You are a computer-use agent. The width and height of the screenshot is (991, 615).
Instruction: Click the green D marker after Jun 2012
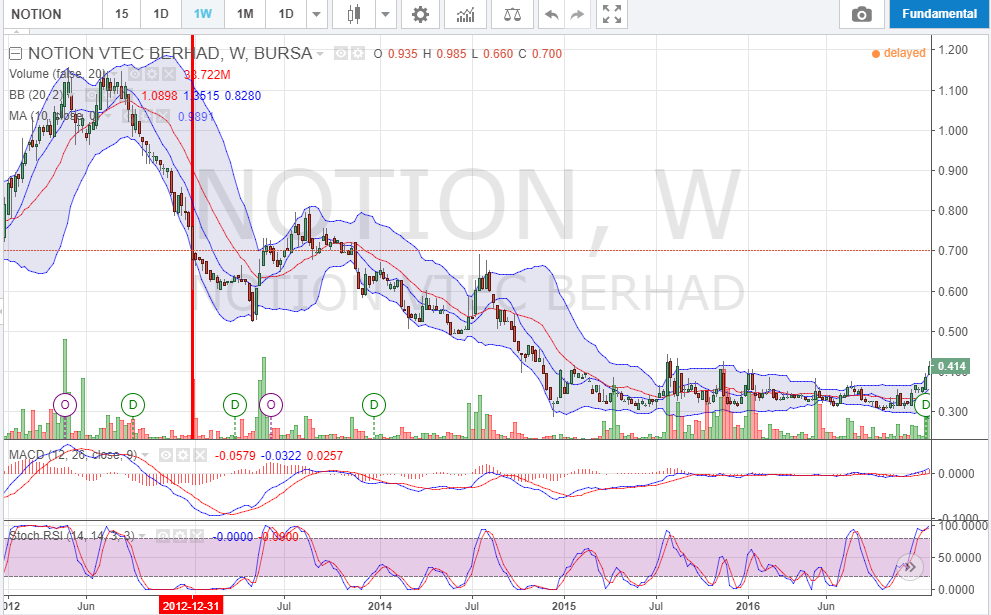click(x=133, y=405)
